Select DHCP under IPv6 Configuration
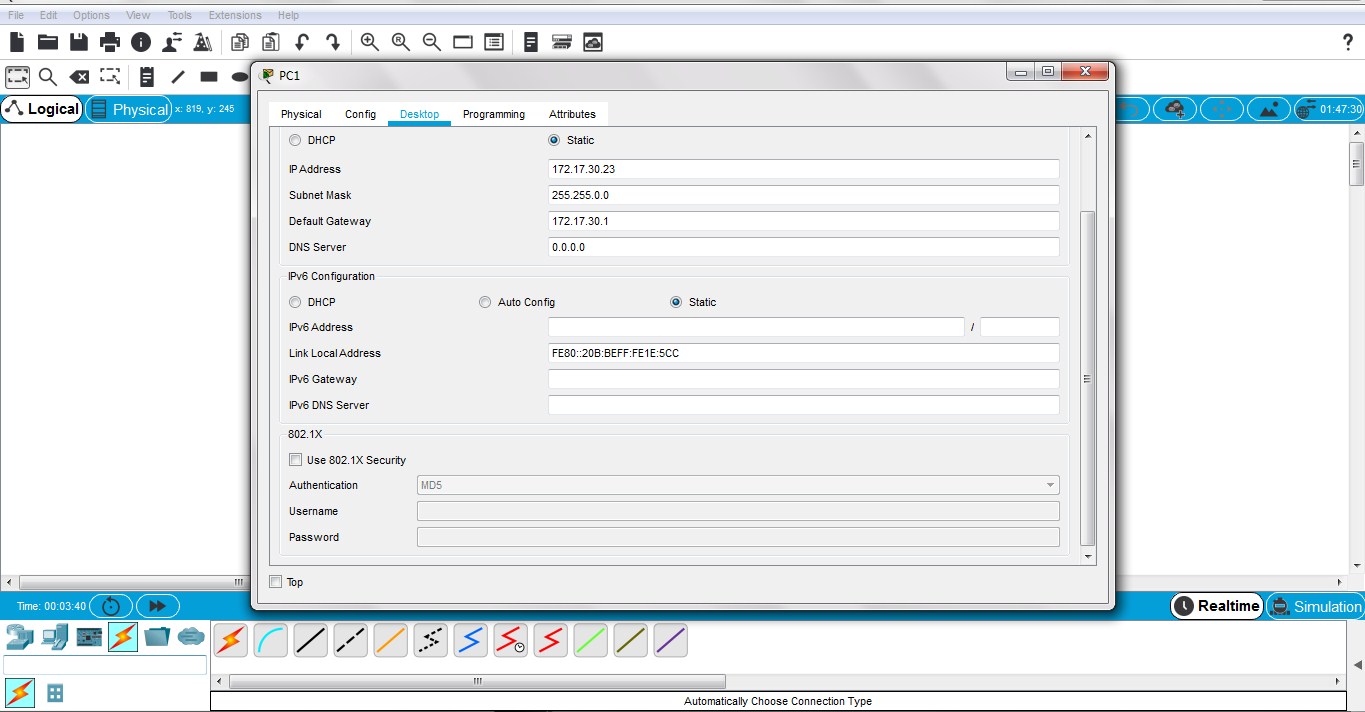This screenshot has height=712, width=1365. click(x=295, y=302)
